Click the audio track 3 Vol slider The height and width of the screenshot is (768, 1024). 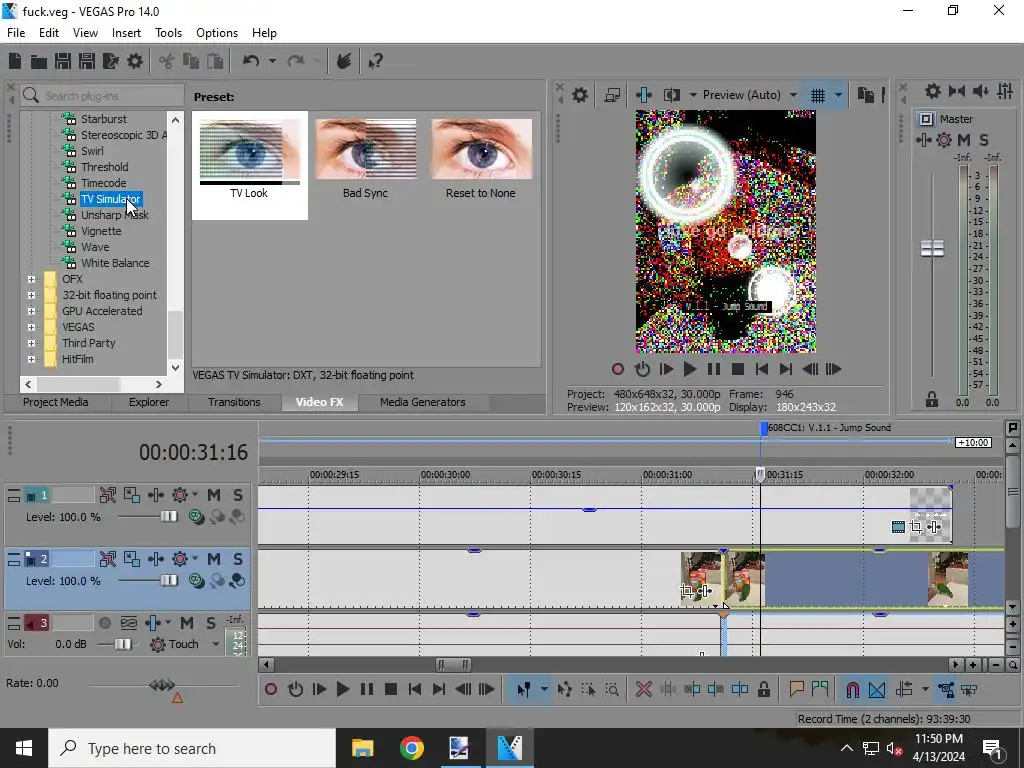click(x=123, y=645)
